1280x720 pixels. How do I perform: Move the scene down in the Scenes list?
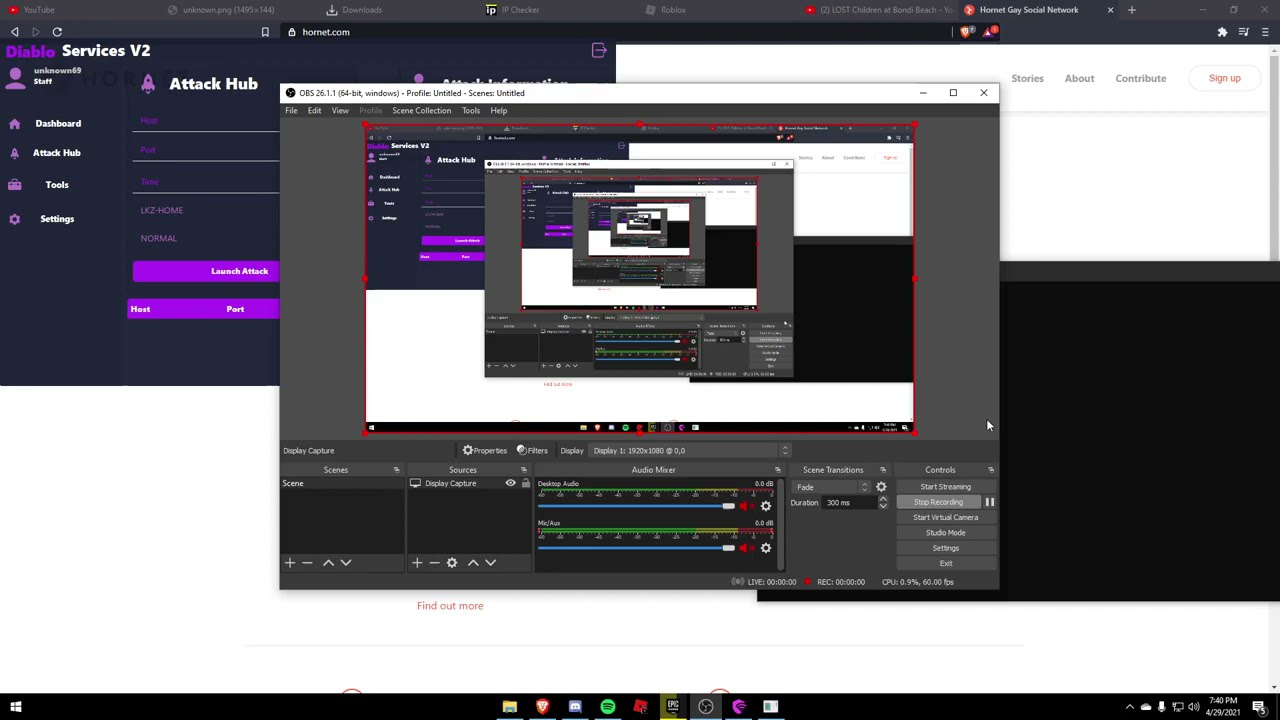tap(346, 563)
